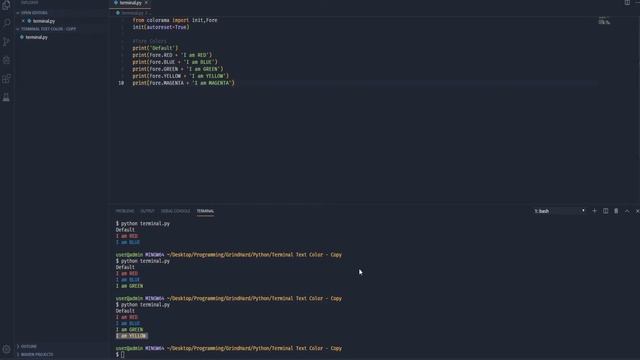
Task: Click the last 'I am GREEN' terminal output
Action: tap(129, 330)
